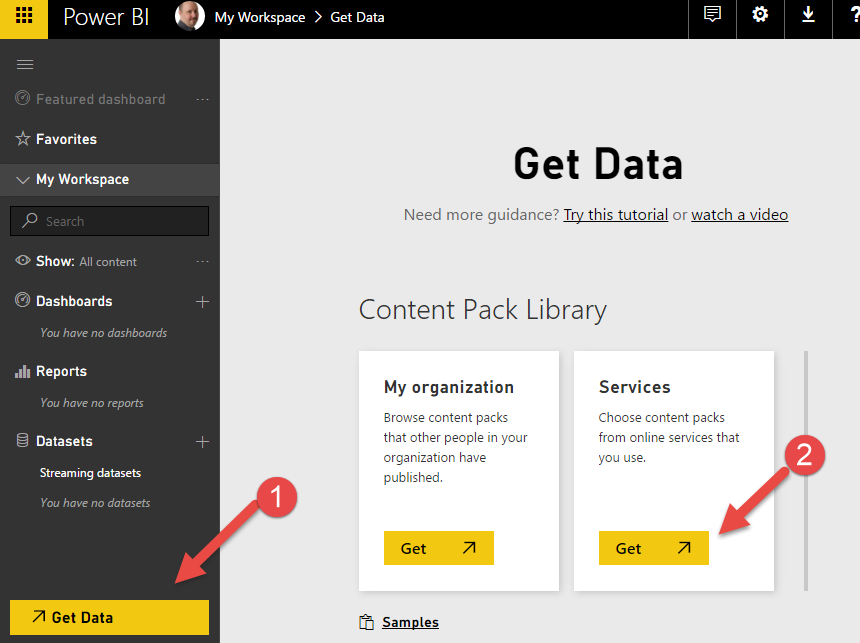Screen dimensions: 860x643
Task: Click the download arrow icon
Action: click(x=808, y=15)
